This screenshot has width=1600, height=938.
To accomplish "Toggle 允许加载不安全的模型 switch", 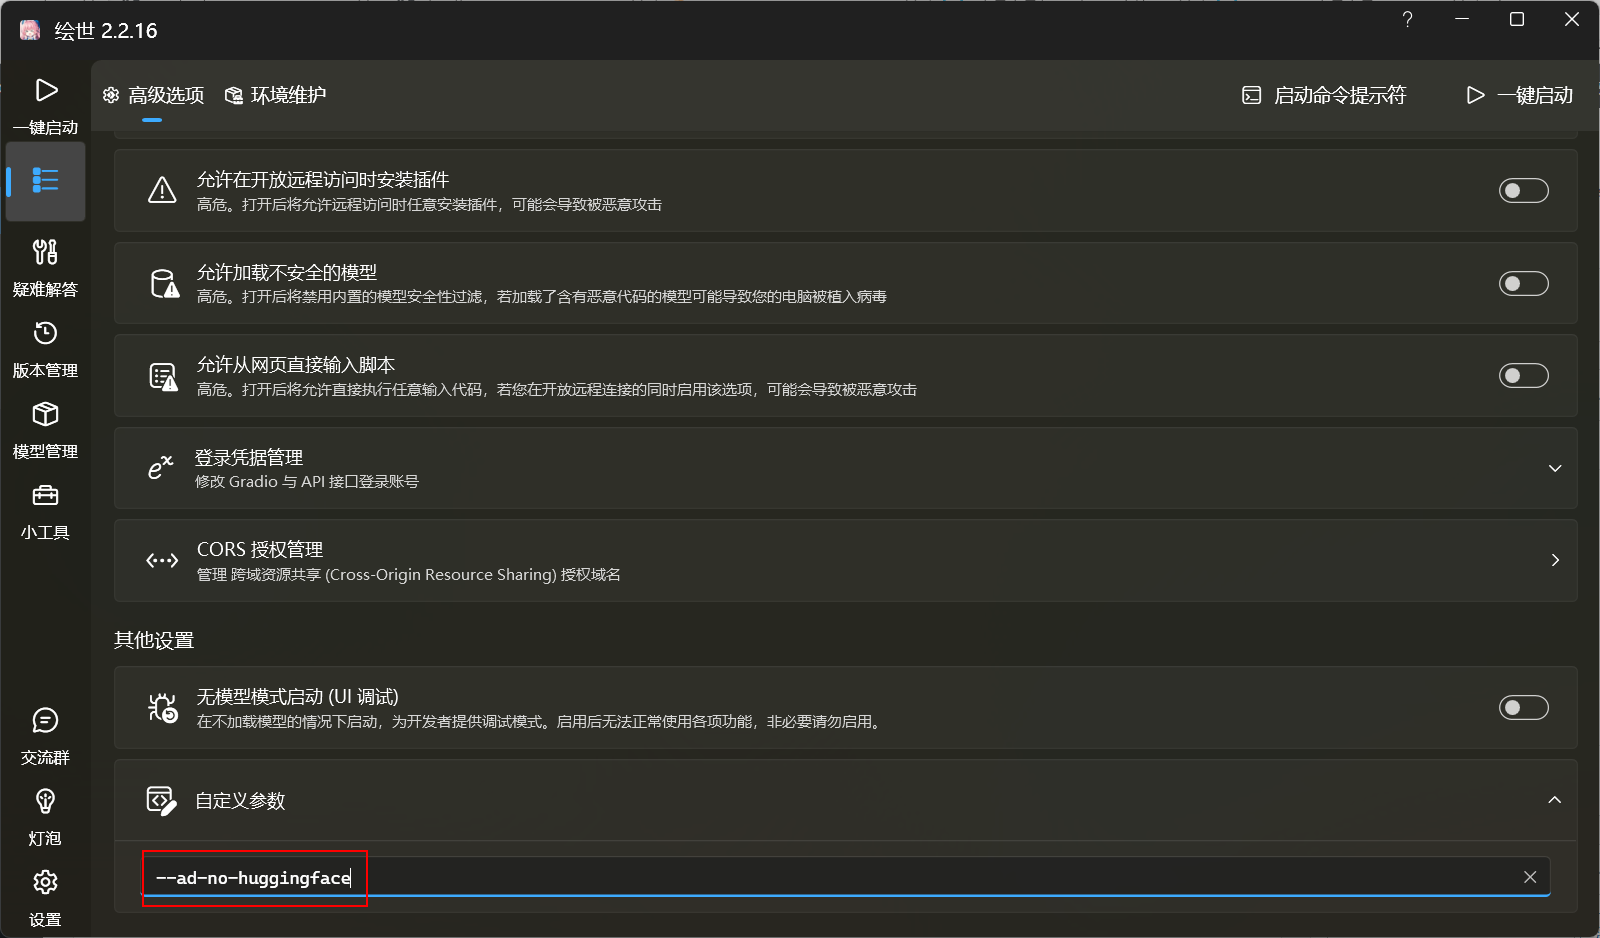I will [1523, 284].
